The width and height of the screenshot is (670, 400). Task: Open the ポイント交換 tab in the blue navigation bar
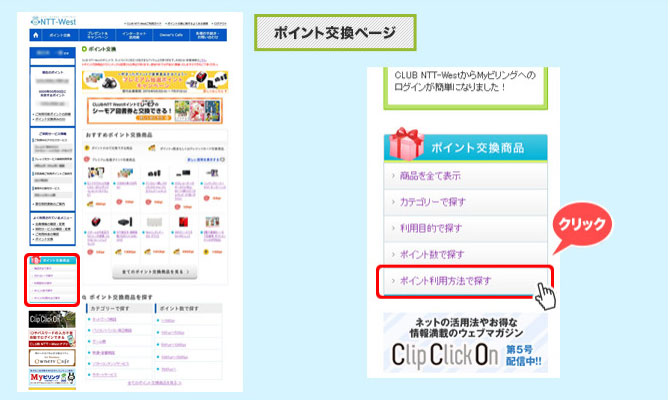(60, 35)
